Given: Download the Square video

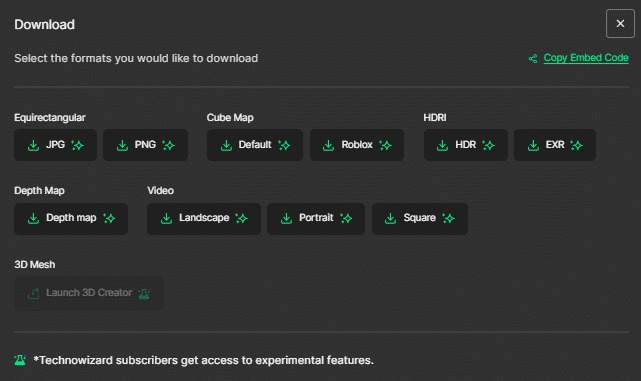Looking at the screenshot, I should pyautogui.click(x=420, y=219).
